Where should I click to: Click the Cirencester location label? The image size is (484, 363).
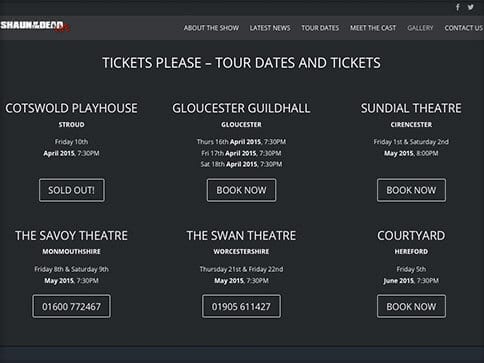(x=411, y=125)
